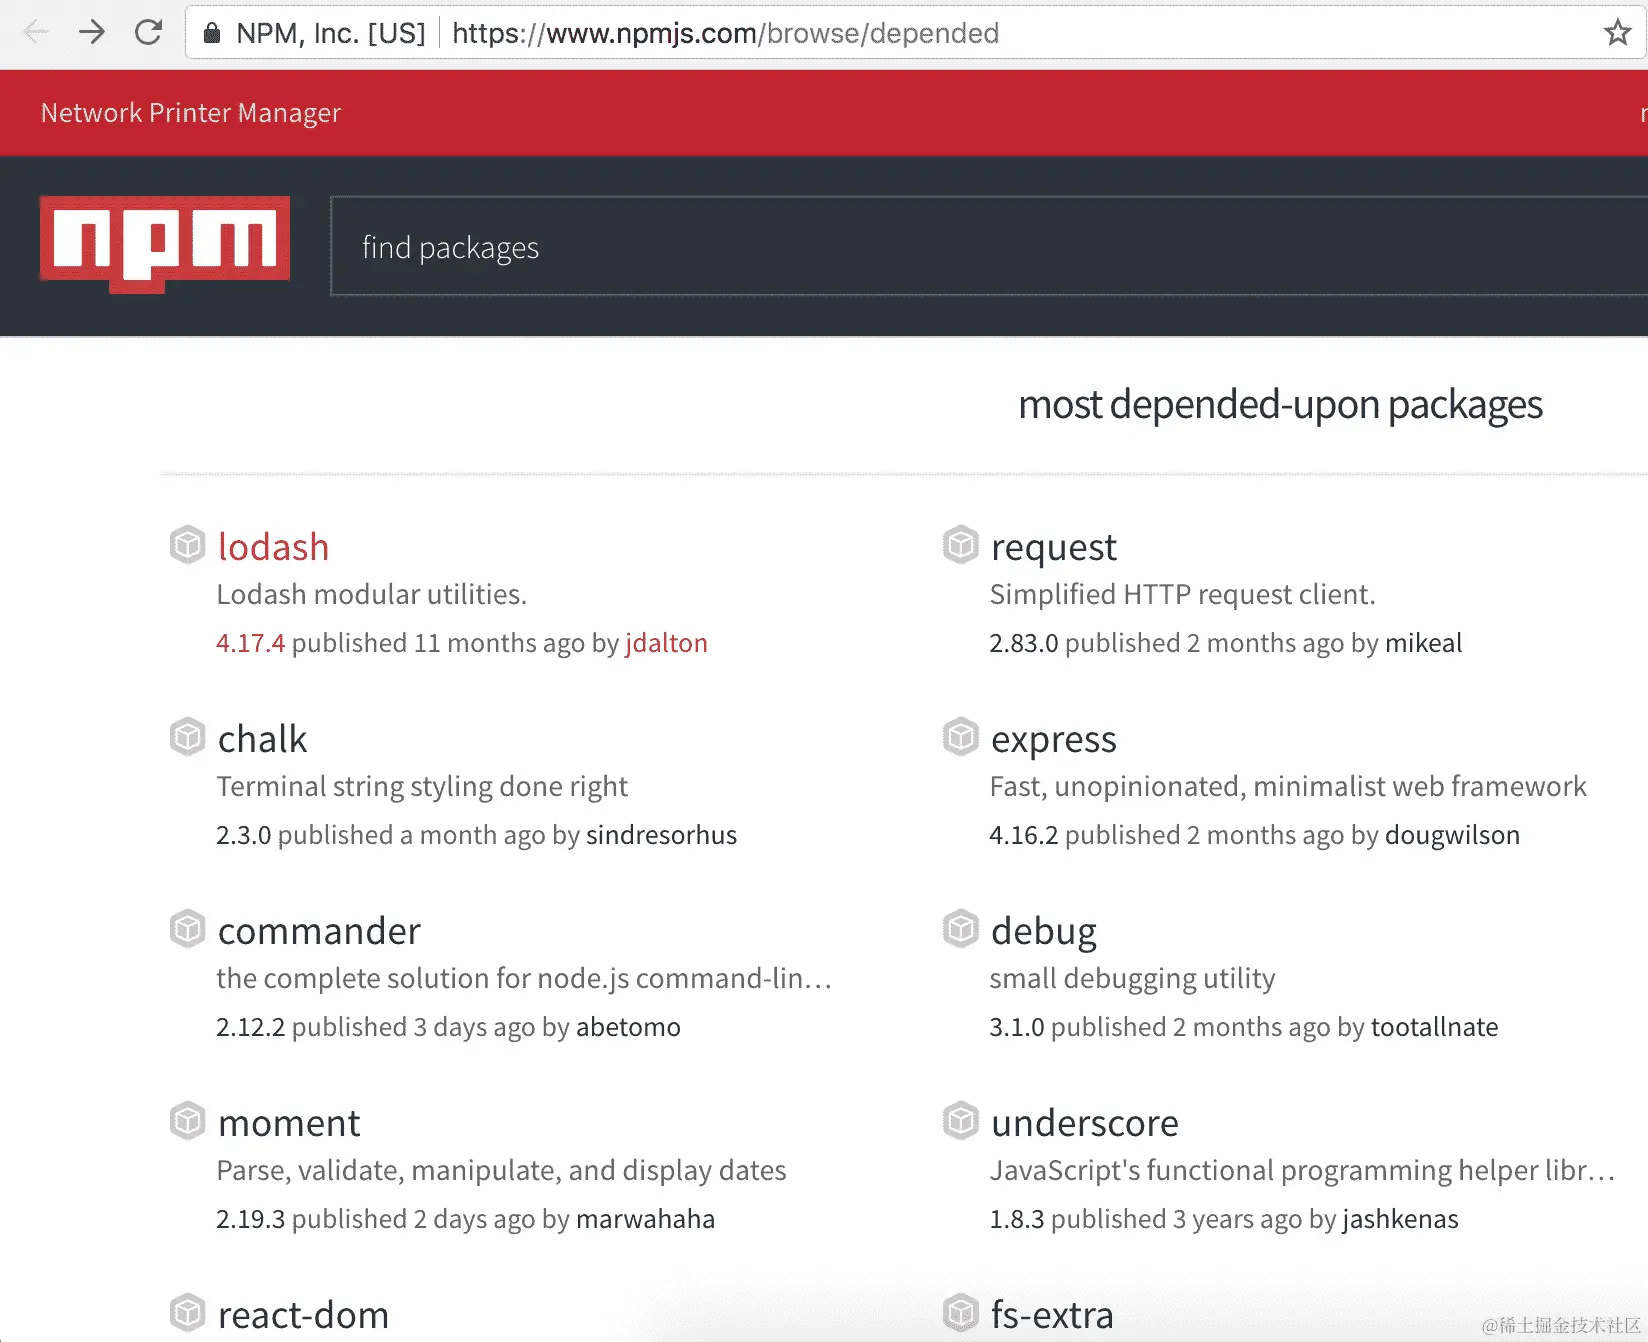The height and width of the screenshot is (1342, 1648).
Task: Click the truncated commander description text
Action: [x=524, y=979]
